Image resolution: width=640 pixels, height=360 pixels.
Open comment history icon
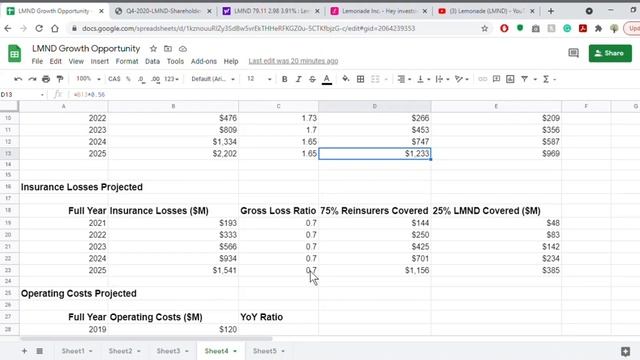[x=573, y=53]
